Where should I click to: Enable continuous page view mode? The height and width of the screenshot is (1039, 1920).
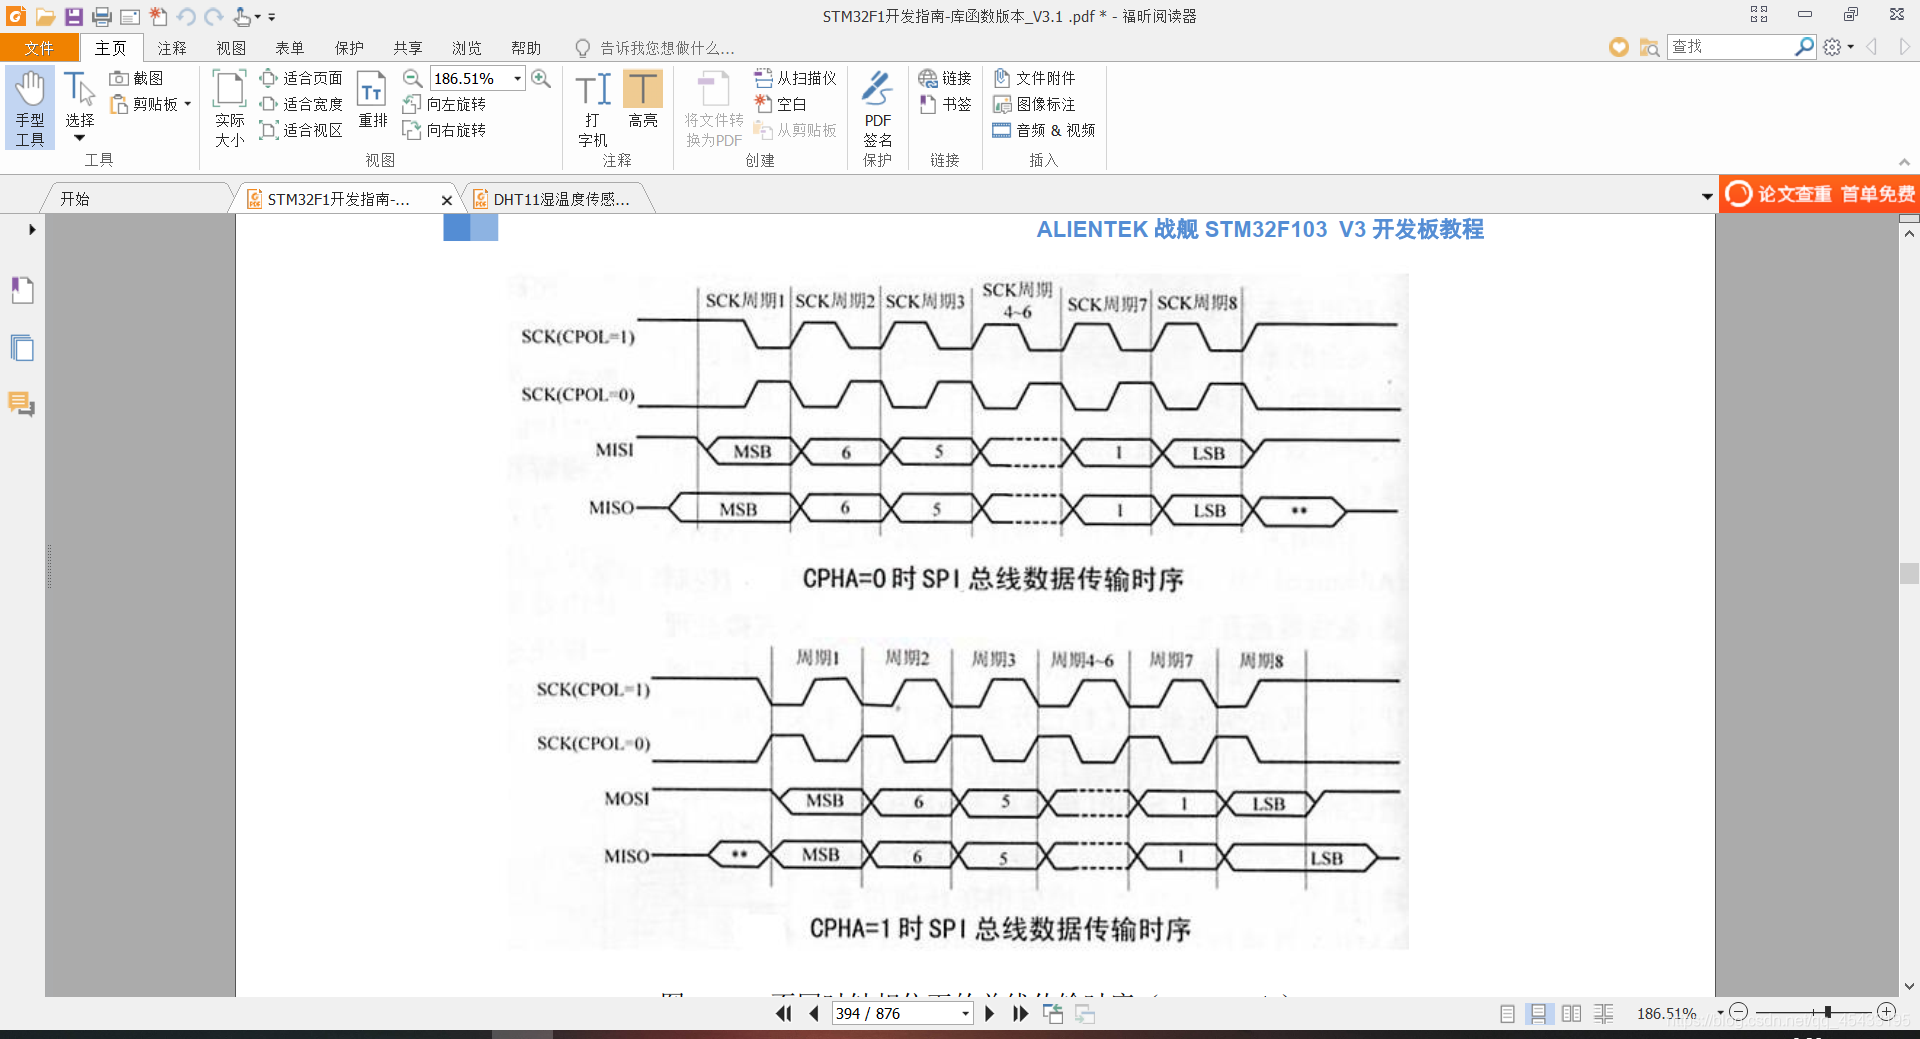[1539, 1013]
